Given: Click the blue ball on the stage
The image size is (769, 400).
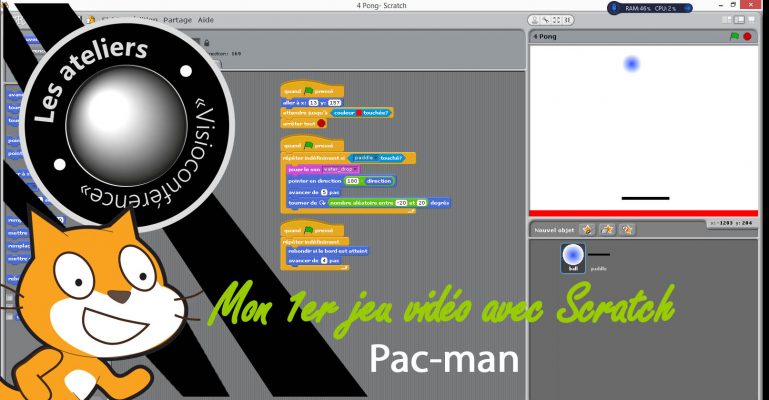Looking at the screenshot, I should click(631, 64).
